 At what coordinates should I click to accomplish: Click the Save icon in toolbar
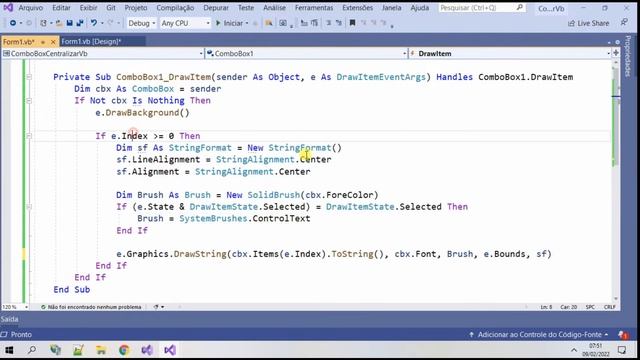tap(69, 23)
